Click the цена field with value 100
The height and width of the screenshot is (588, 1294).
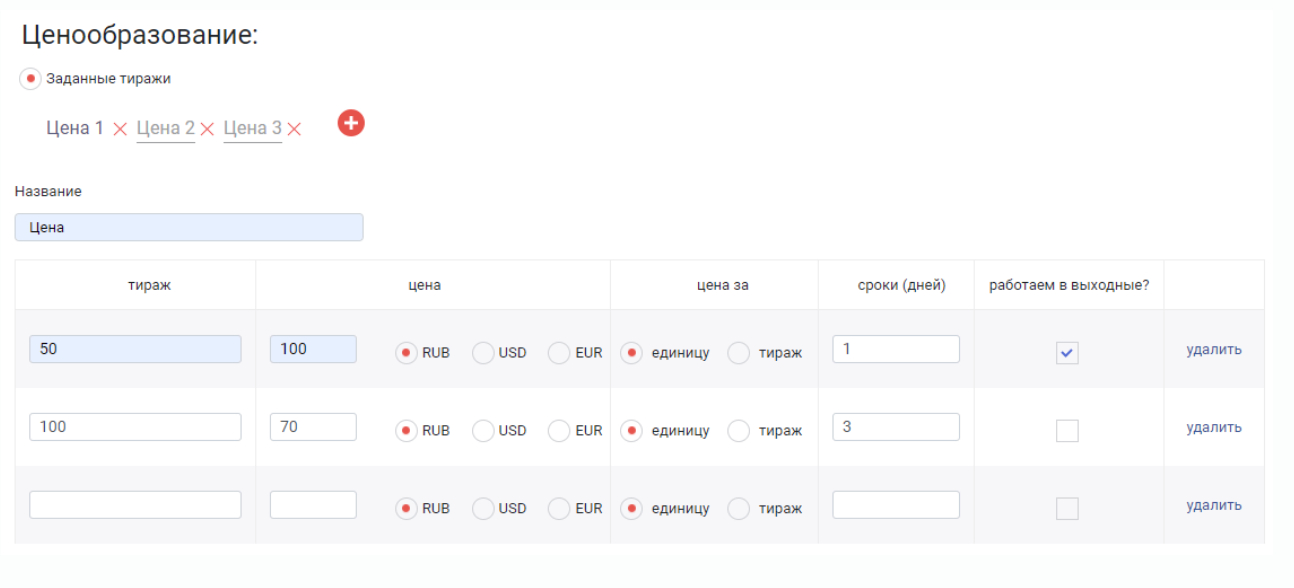(x=313, y=349)
